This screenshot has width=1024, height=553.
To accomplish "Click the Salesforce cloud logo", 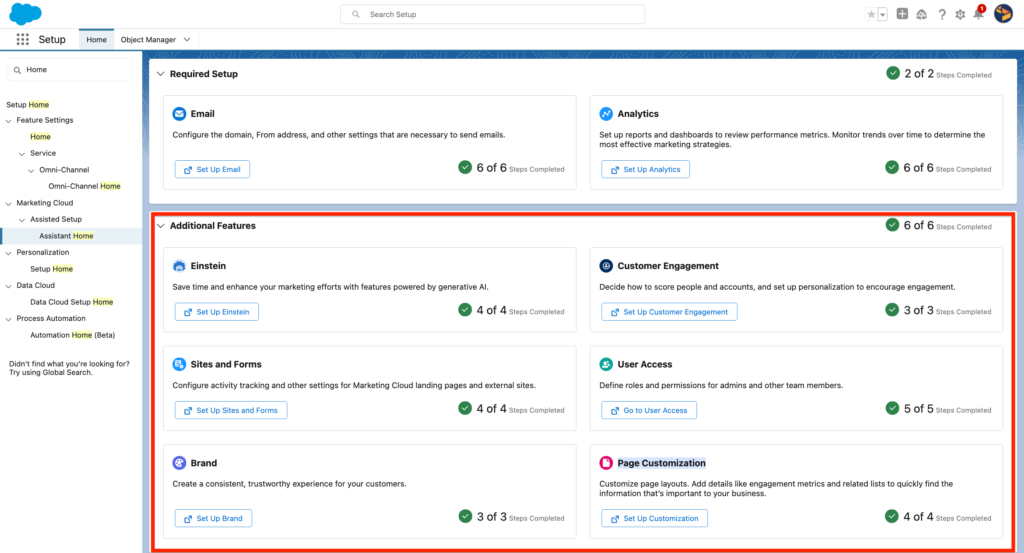I will [x=25, y=13].
